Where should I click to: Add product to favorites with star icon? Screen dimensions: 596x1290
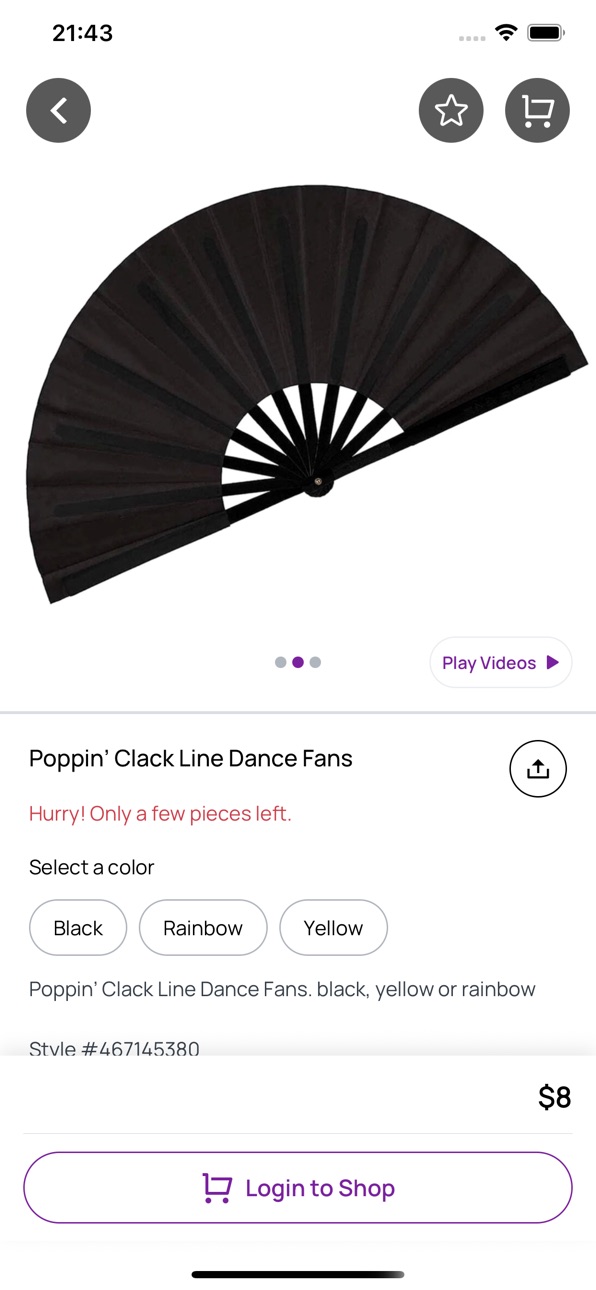451,110
